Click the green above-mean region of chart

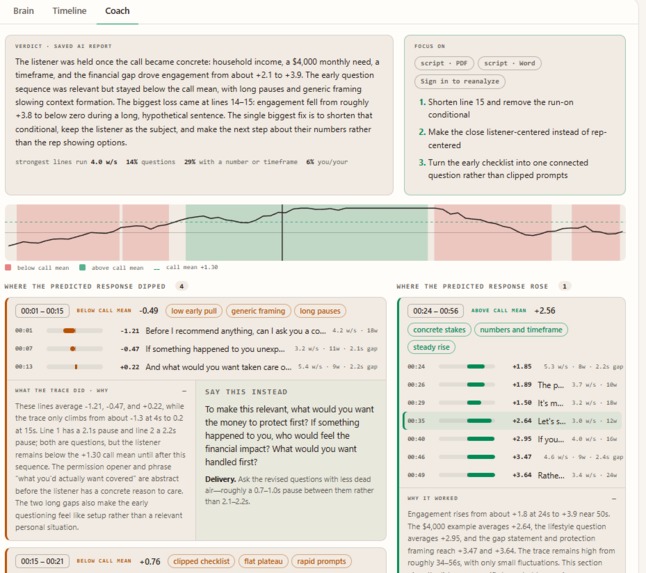[x=307, y=232]
